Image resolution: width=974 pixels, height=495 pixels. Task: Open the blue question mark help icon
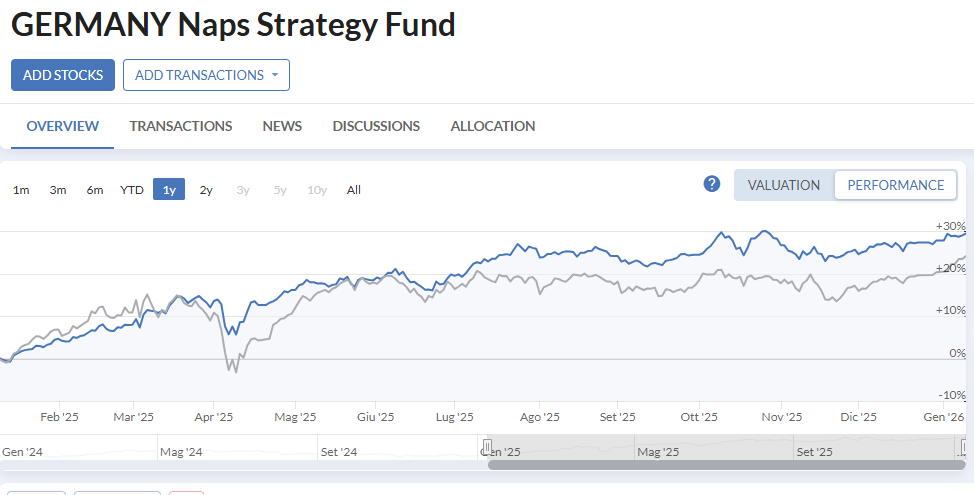coord(712,184)
